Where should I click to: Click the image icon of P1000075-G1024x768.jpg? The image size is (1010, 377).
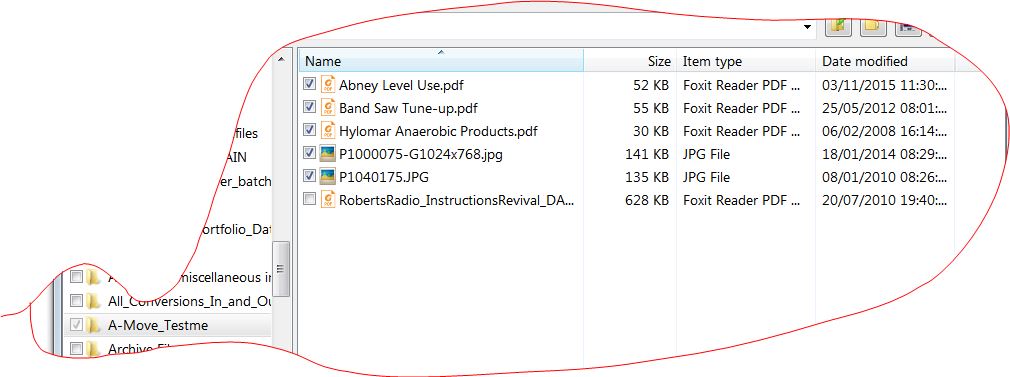coord(328,154)
